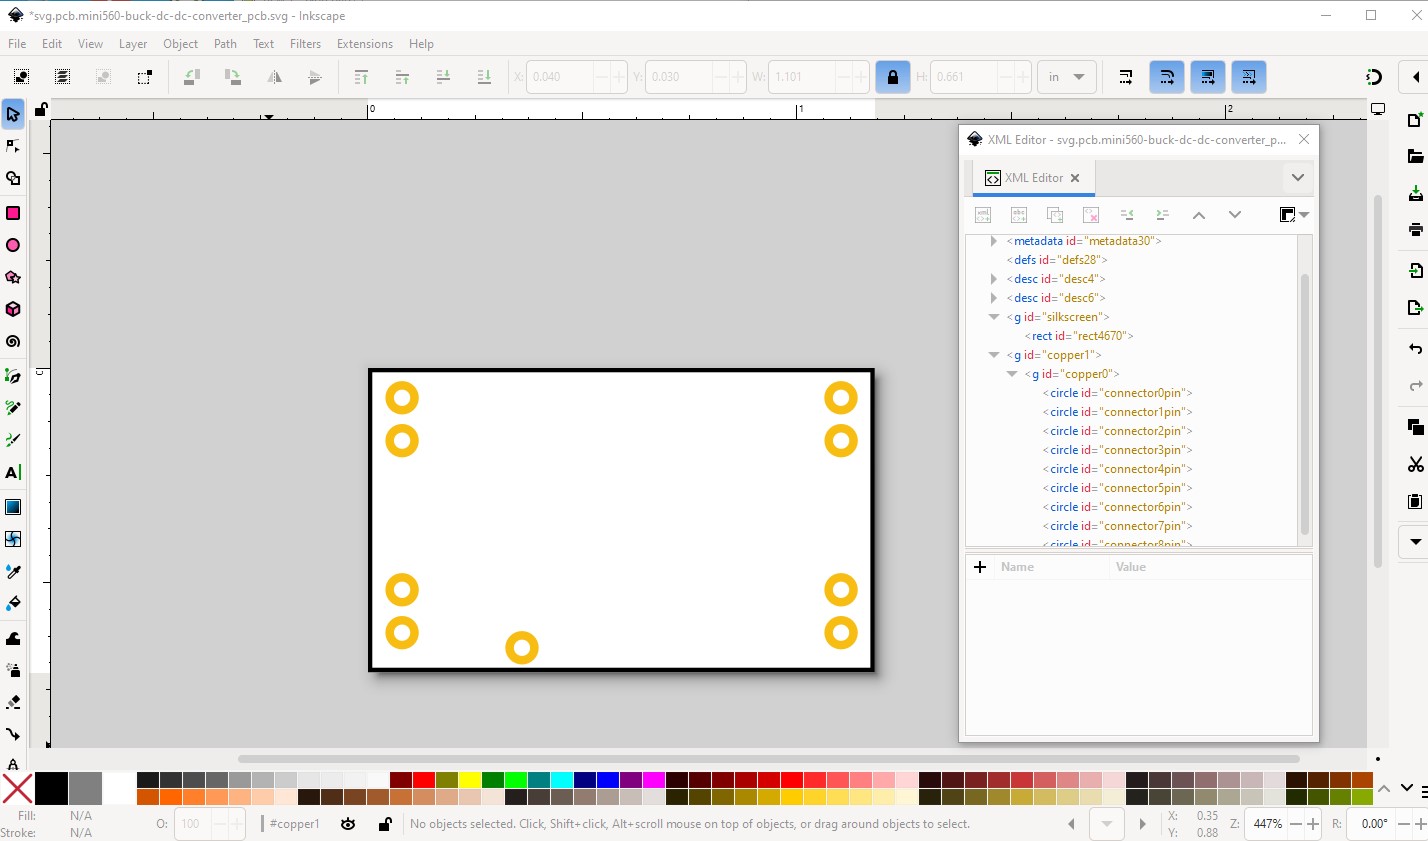
Task: Click the new element node icon
Action: (x=983, y=215)
